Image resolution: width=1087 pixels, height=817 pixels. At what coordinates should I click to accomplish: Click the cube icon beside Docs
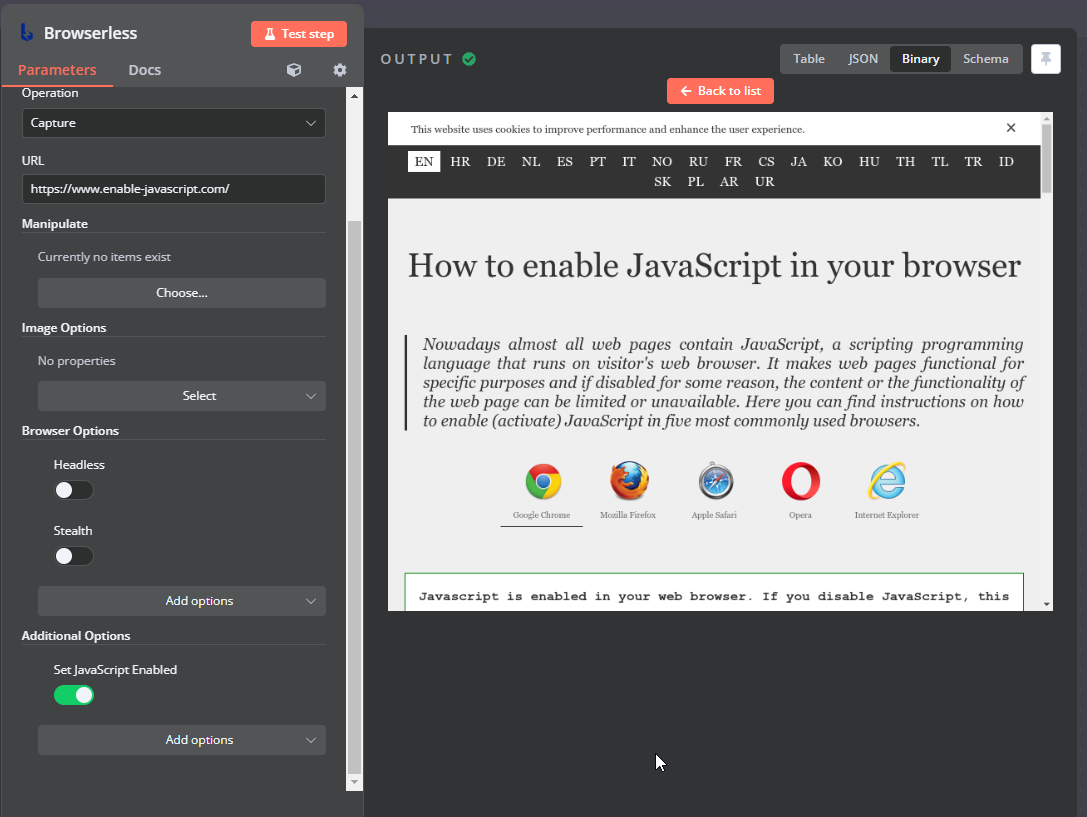tap(294, 70)
